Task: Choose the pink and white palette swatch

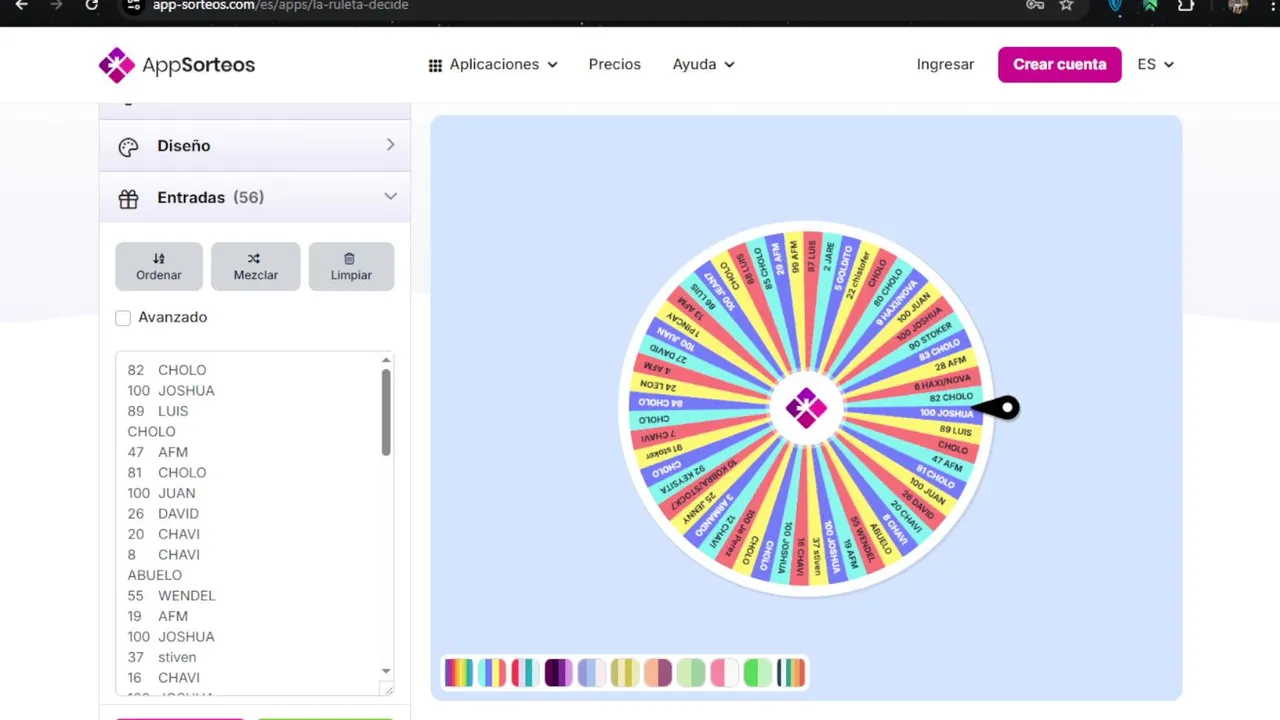Action: (724, 672)
